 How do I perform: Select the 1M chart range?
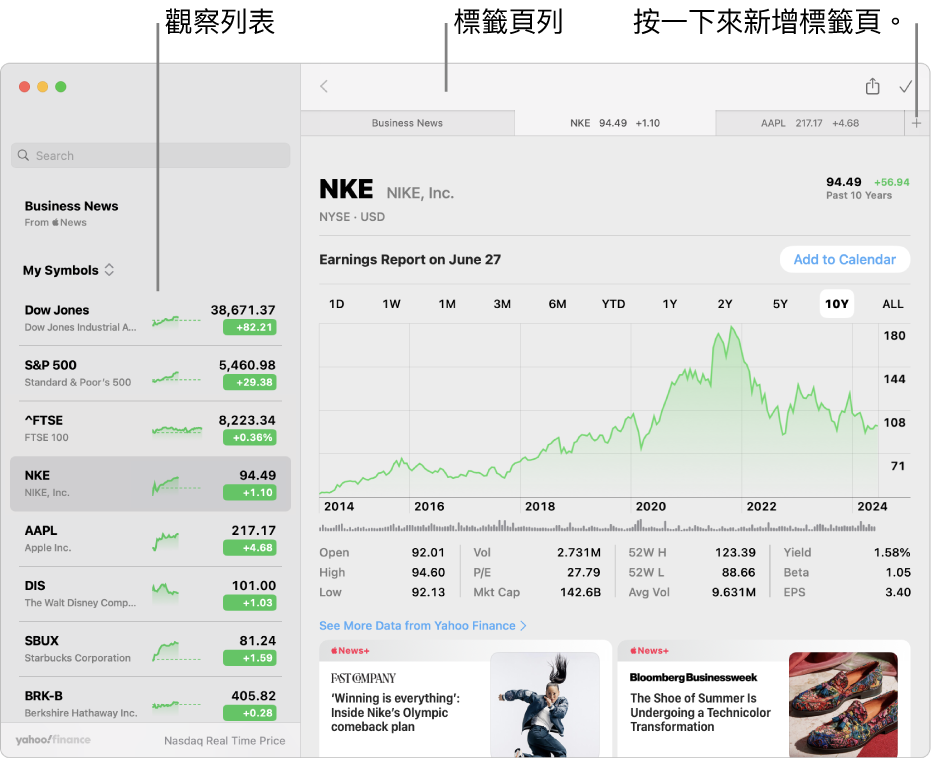tap(447, 304)
